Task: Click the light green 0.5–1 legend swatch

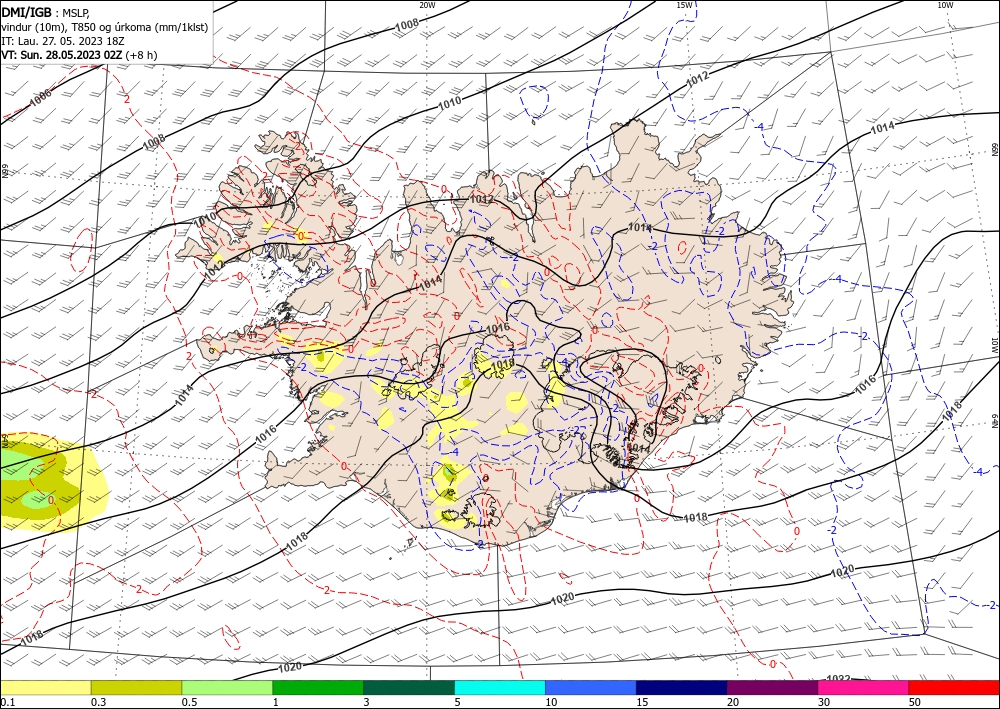Action: [227, 688]
